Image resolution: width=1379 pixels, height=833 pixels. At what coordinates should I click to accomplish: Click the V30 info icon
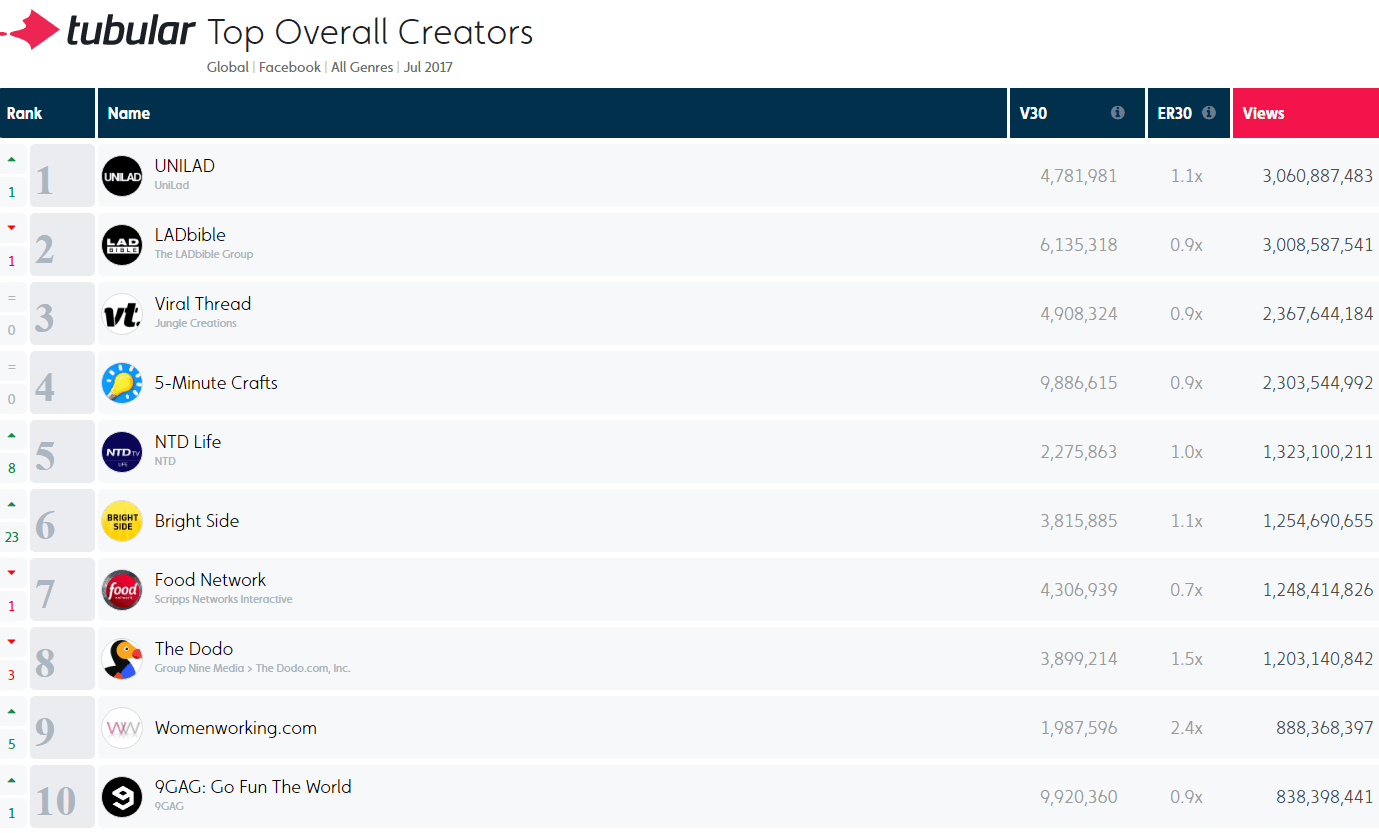(x=1118, y=113)
